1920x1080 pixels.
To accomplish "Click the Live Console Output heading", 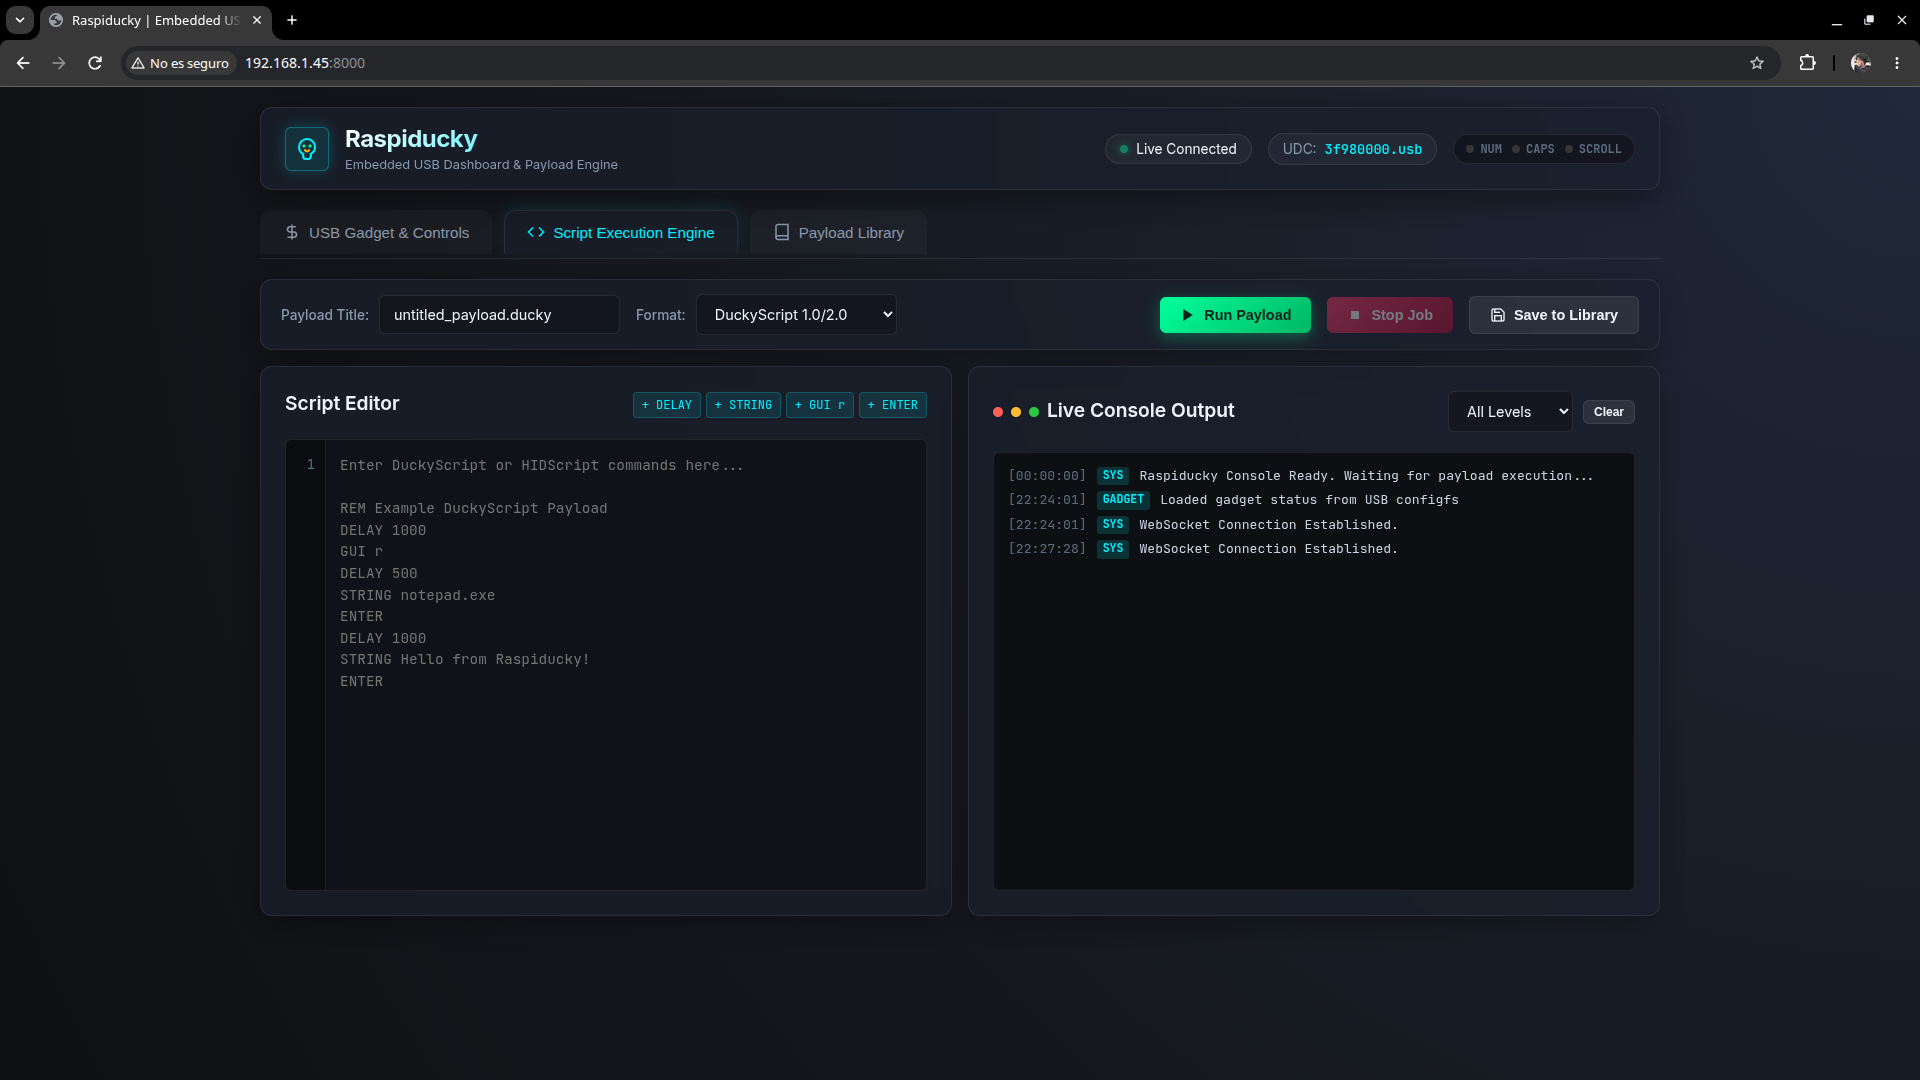I will pos(1140,411).
